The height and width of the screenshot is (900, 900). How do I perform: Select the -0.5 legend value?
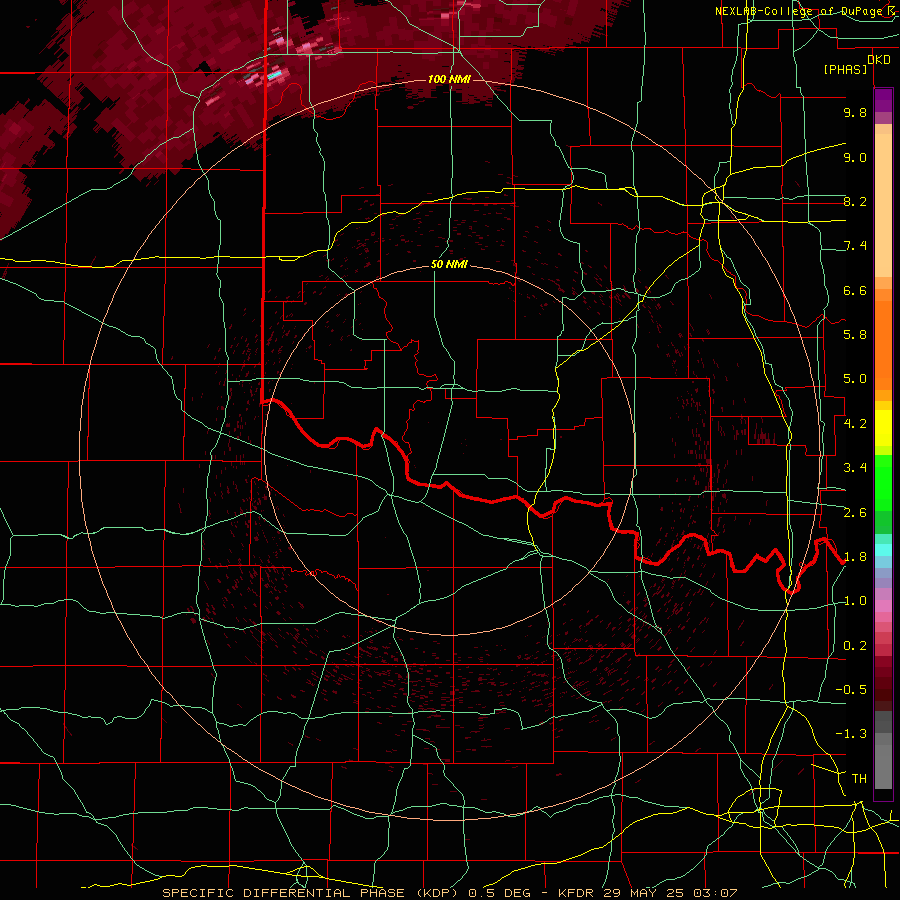click(x=851, y=690)
